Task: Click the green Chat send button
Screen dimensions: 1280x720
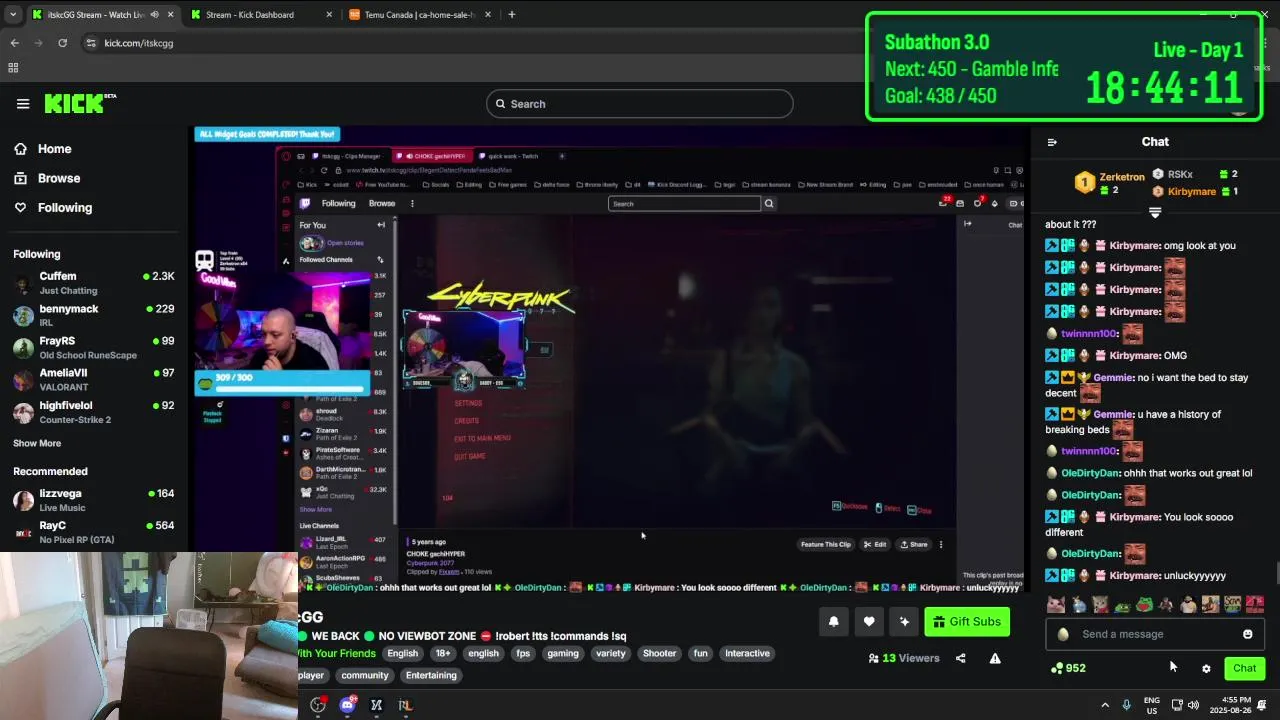Action: tap(1244, 668)
